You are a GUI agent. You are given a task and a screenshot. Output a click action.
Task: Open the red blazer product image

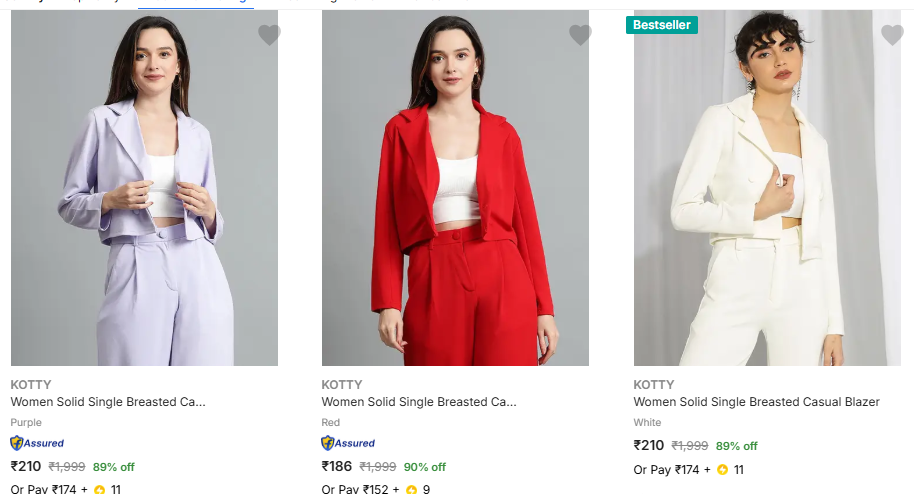point(455,190)
